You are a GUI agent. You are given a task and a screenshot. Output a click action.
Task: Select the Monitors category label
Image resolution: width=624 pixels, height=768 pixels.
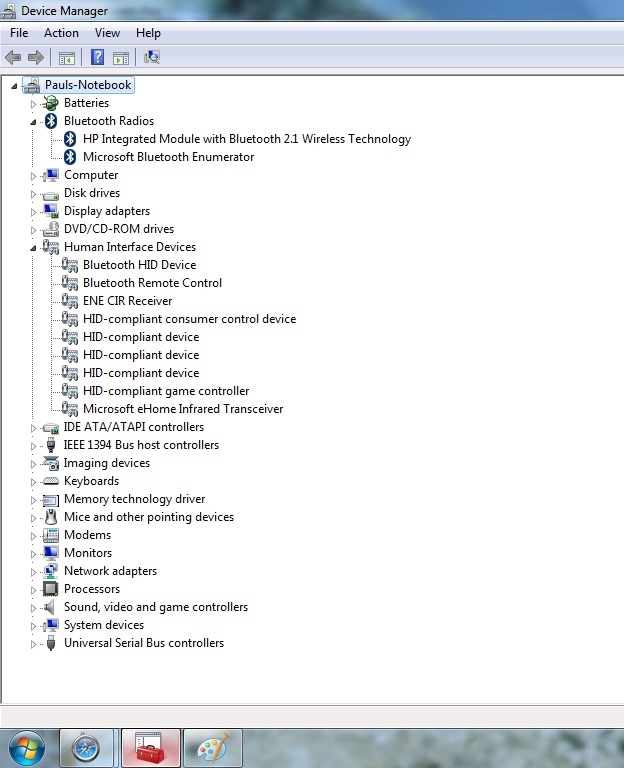pos(88,553)
